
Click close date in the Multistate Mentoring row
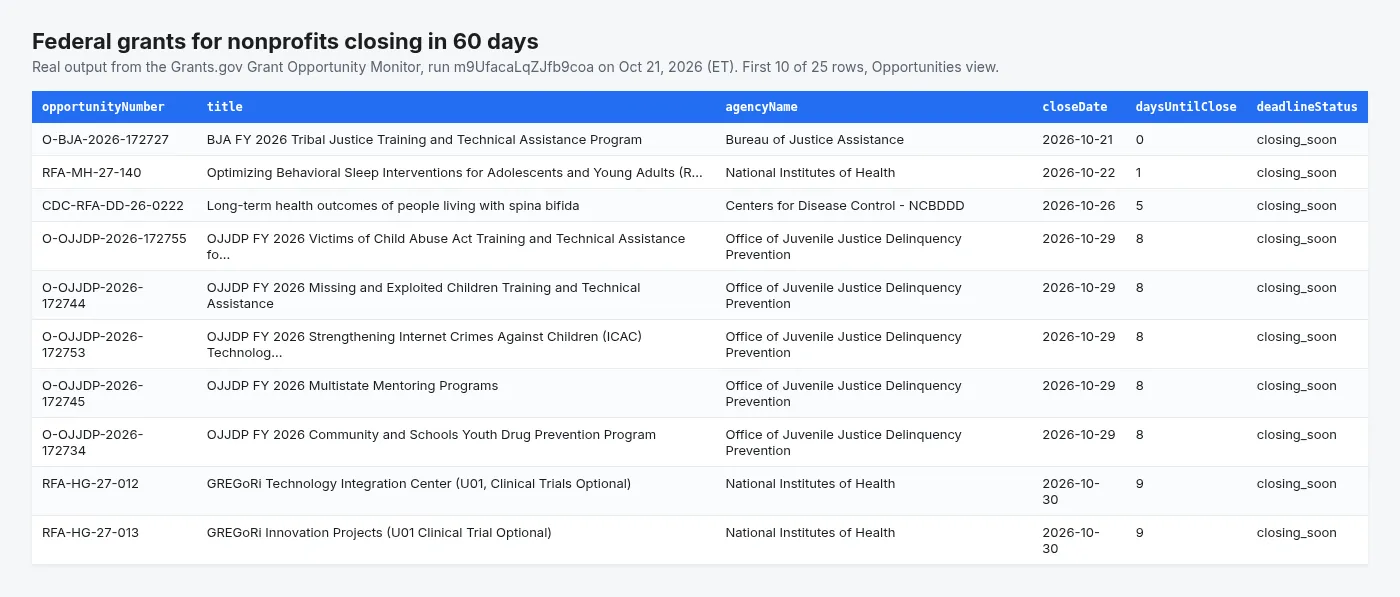tap(1078, 386)
